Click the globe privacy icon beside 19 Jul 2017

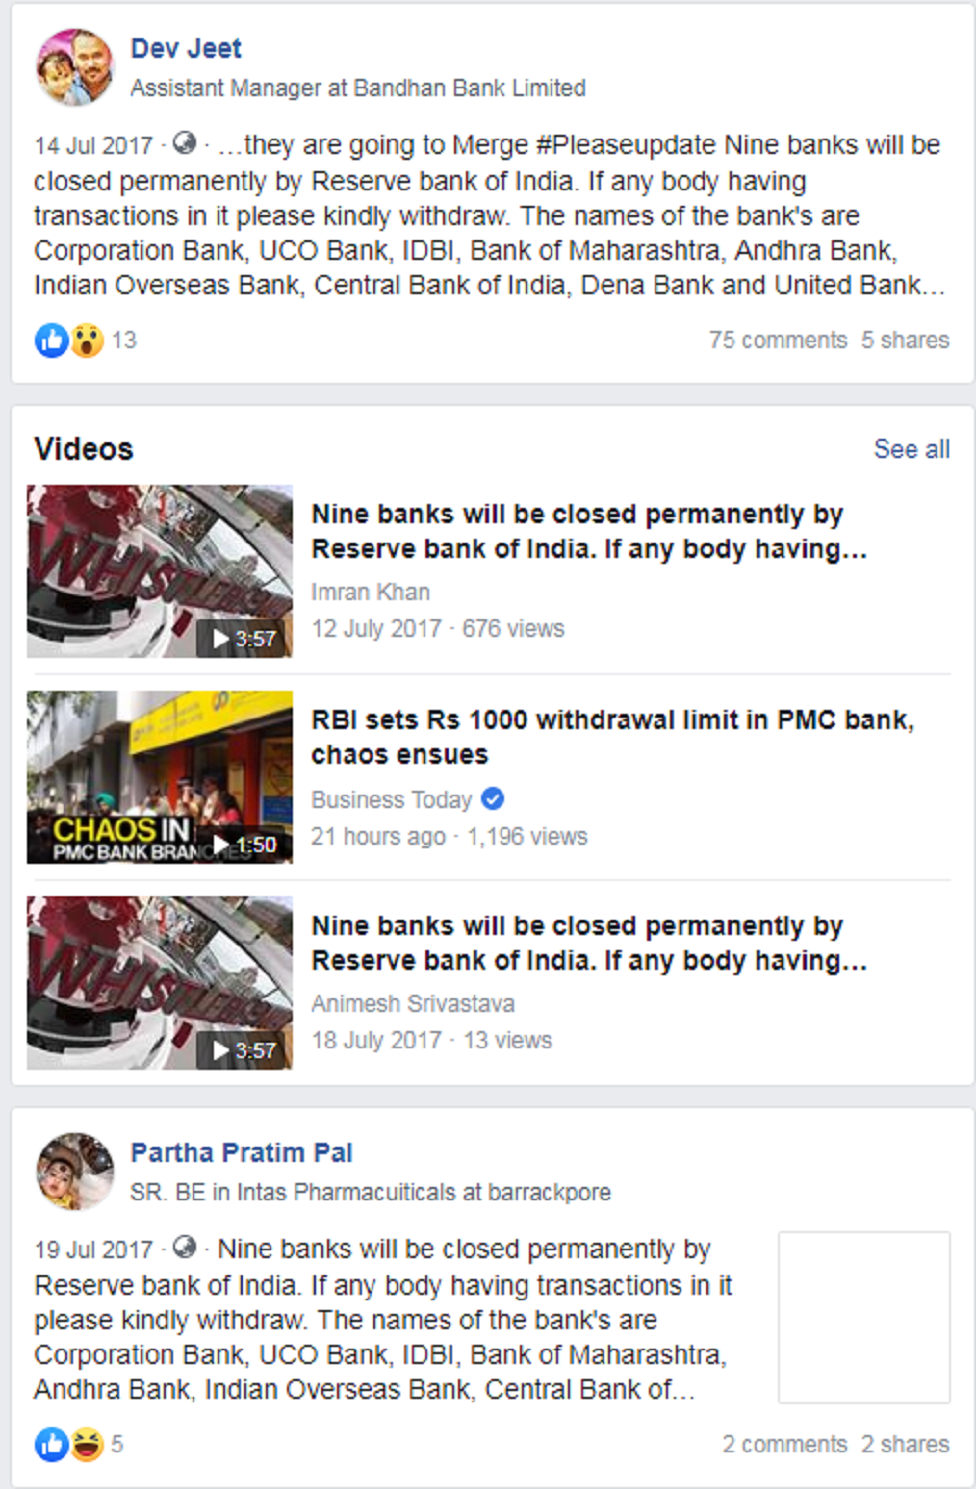coord(184,1247)
